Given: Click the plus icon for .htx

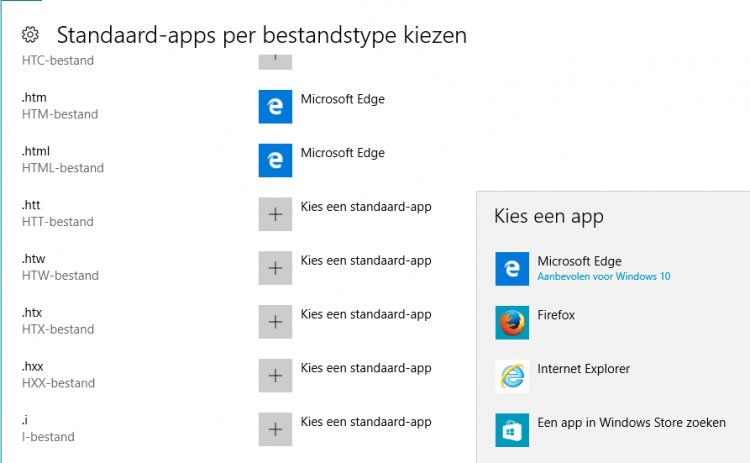Looking at the screenshot, I should point(275,322).
